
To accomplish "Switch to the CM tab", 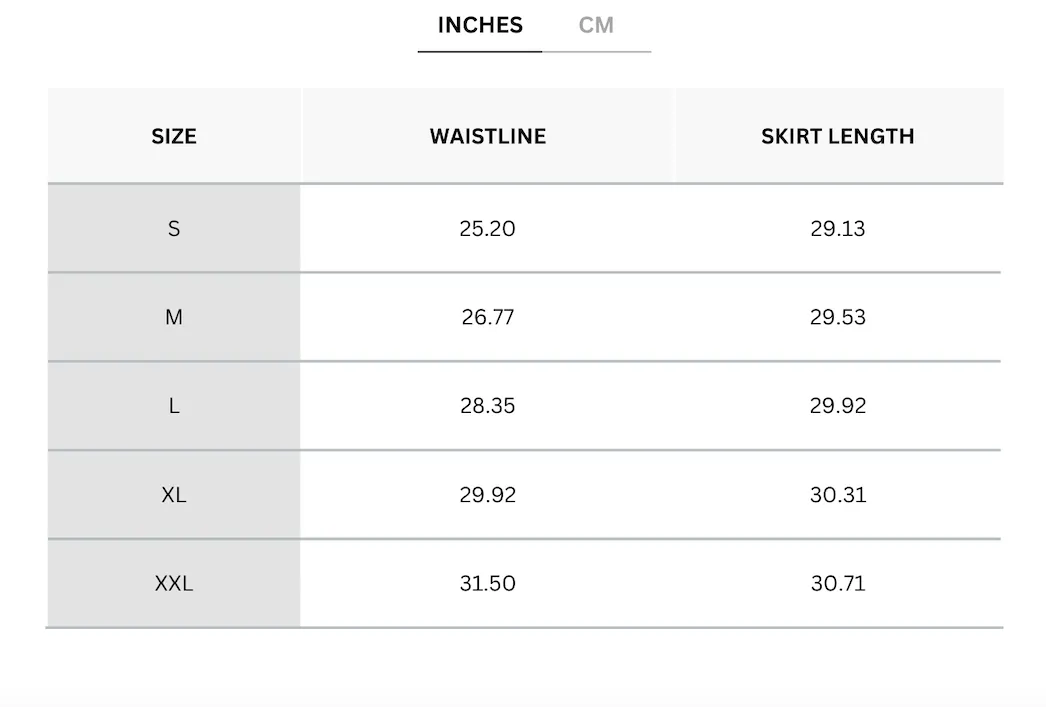I will pos(596,25).
